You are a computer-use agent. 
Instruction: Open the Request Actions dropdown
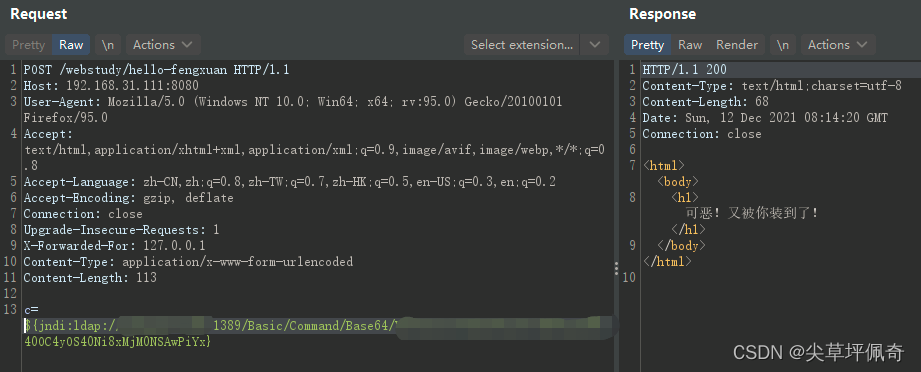tap(163, 45)
